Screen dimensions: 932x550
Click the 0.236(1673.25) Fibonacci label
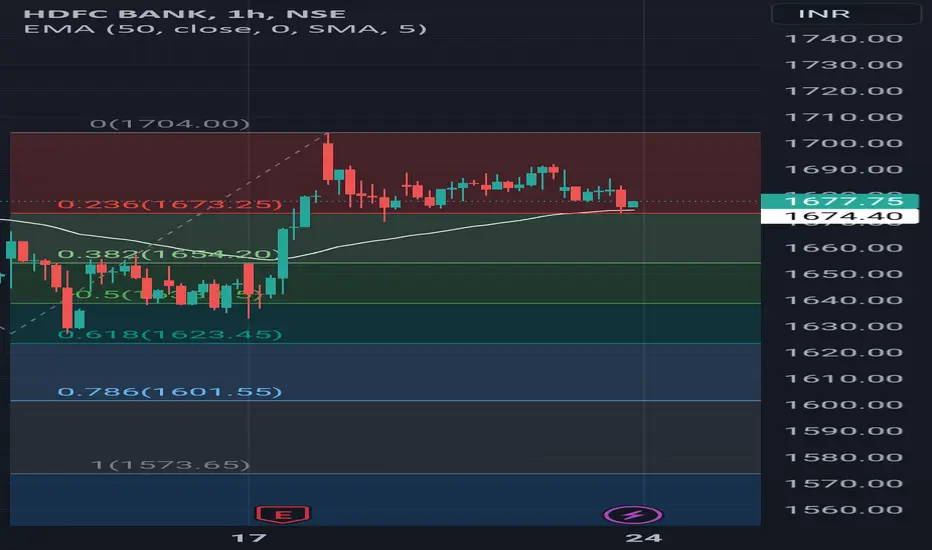(170, 205)
